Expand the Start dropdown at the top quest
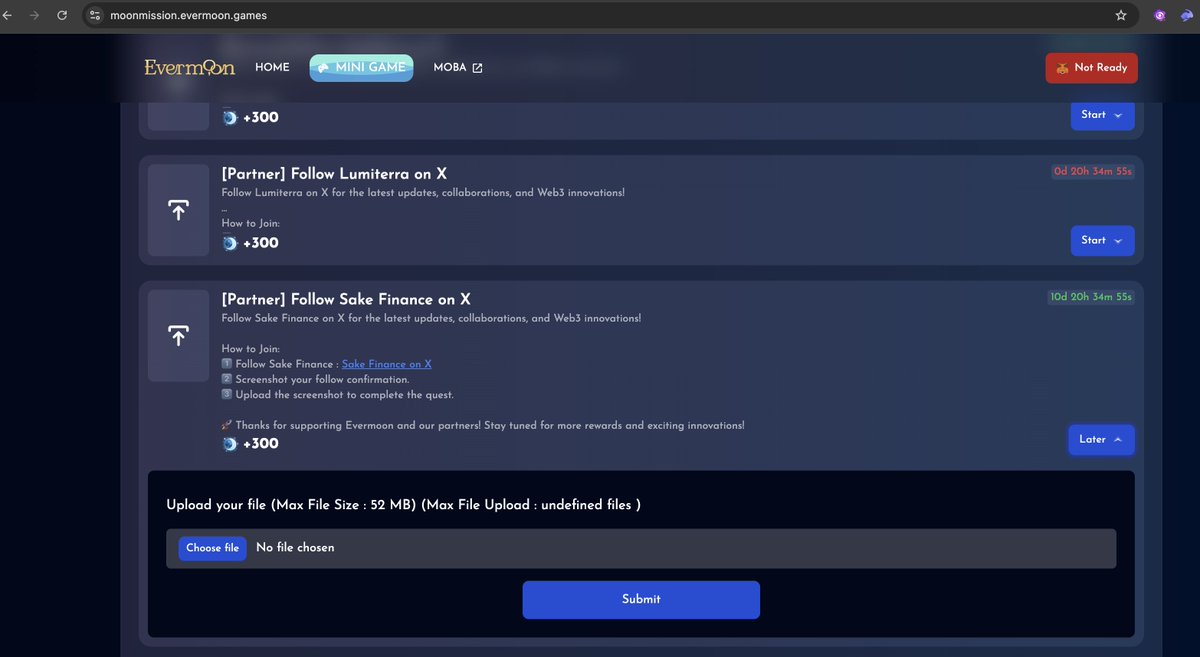 1102,115
